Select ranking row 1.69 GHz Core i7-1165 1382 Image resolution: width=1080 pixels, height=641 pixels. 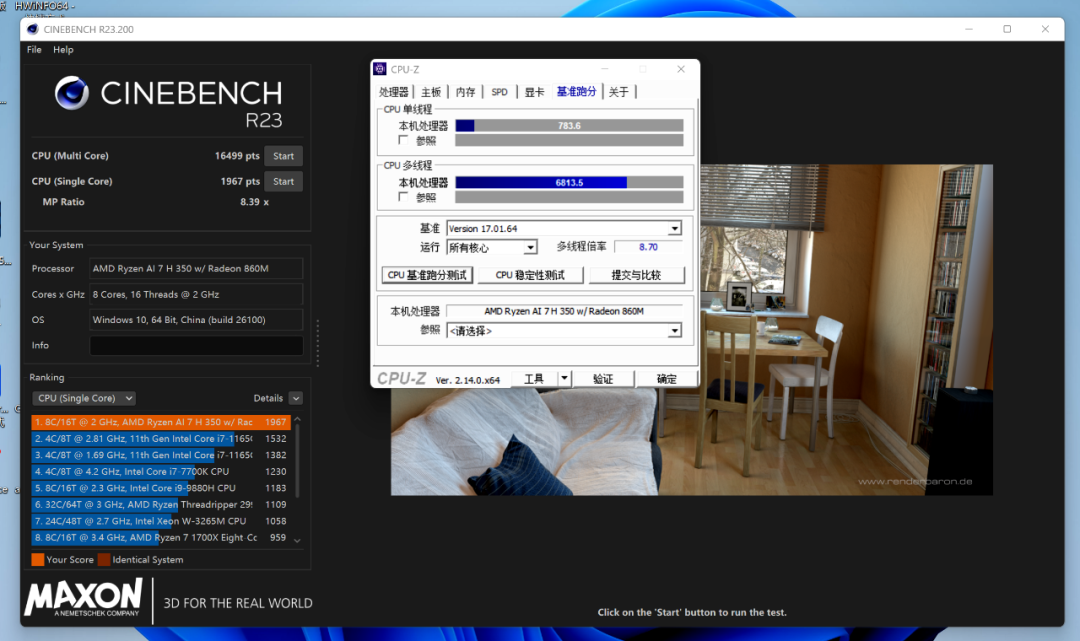tap(161, 454)
